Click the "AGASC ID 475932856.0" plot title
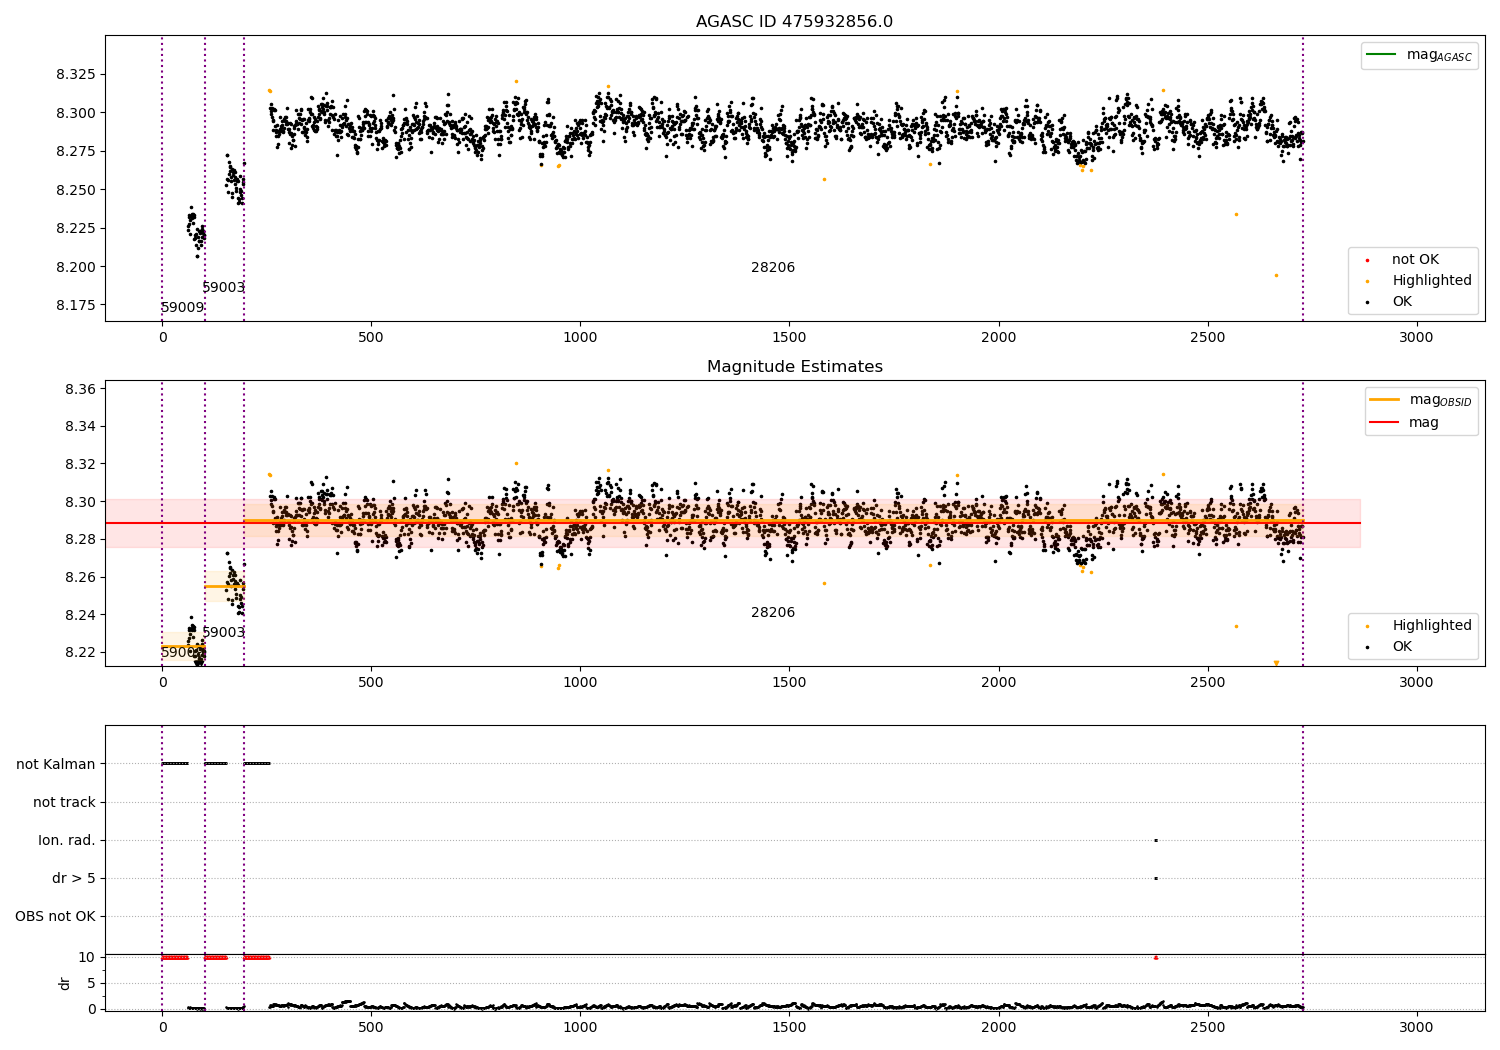Image resolution: width=1500 pixels, height=1050 pixels. pyautogui.click(x=794, y=22)
